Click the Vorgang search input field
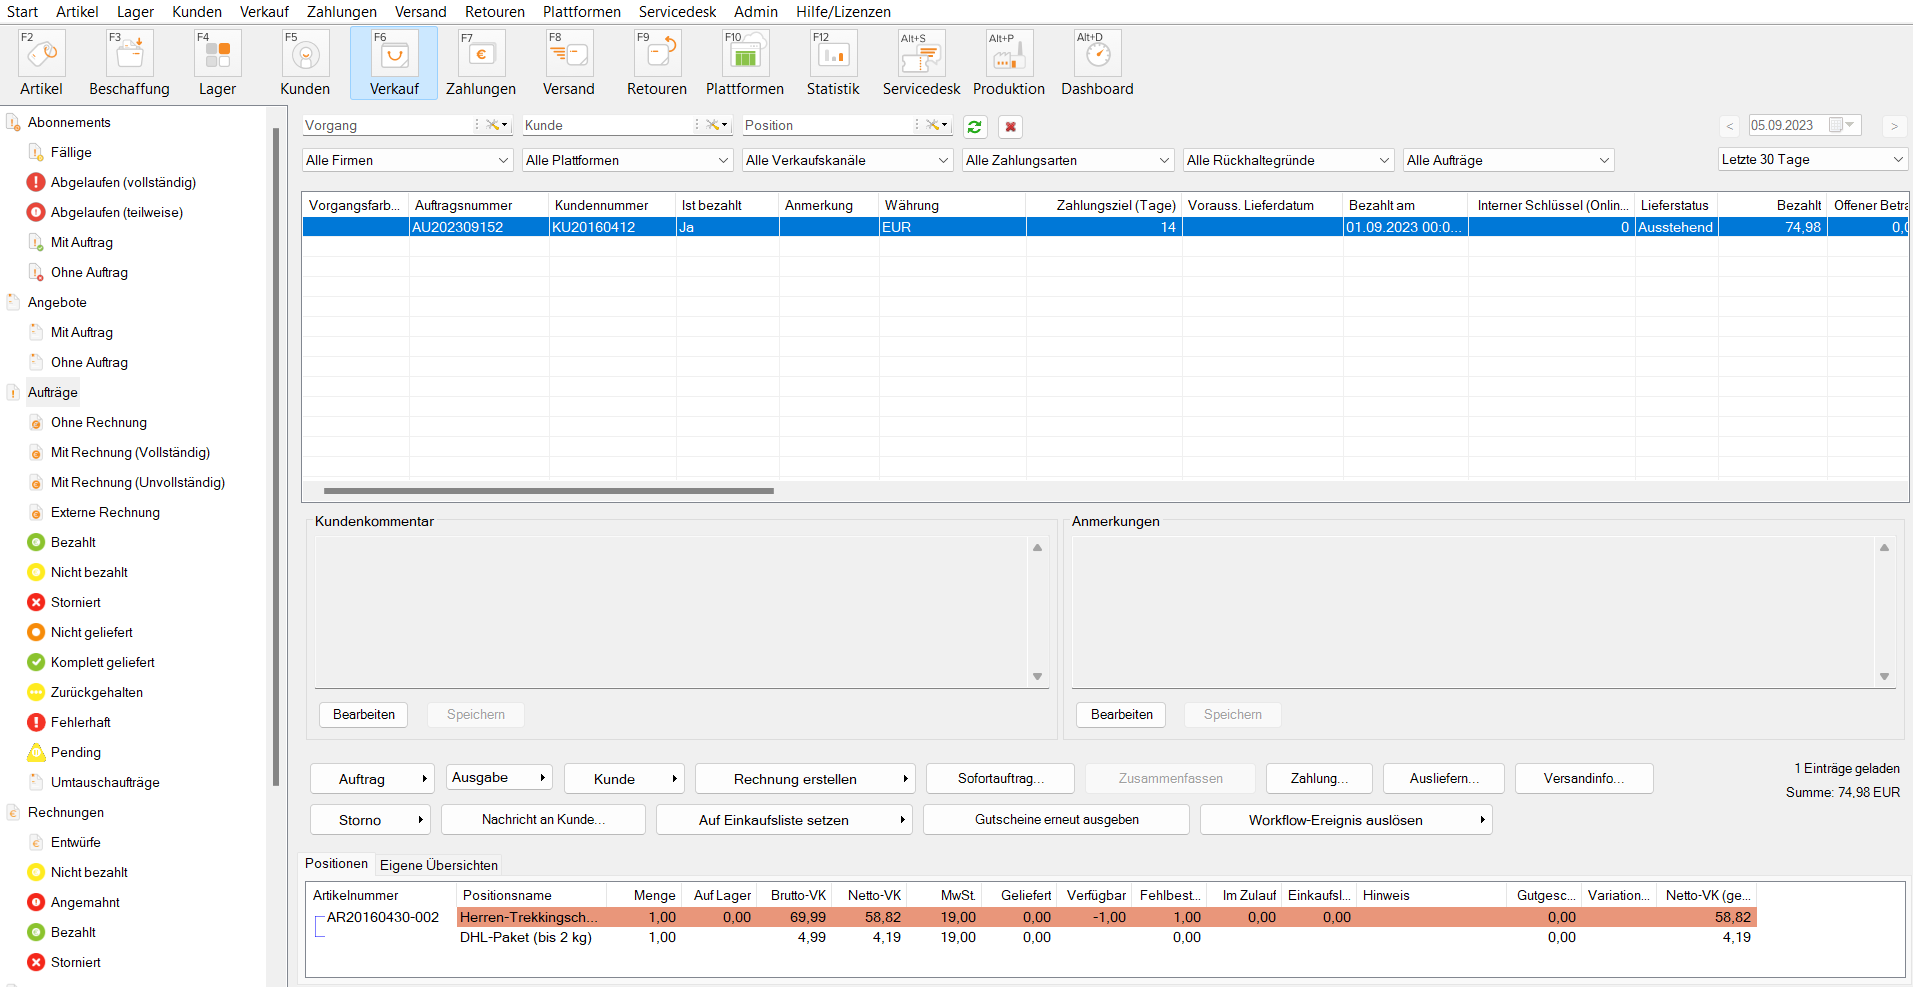This screenshot has width=1913, height=987. coord(388,126)
